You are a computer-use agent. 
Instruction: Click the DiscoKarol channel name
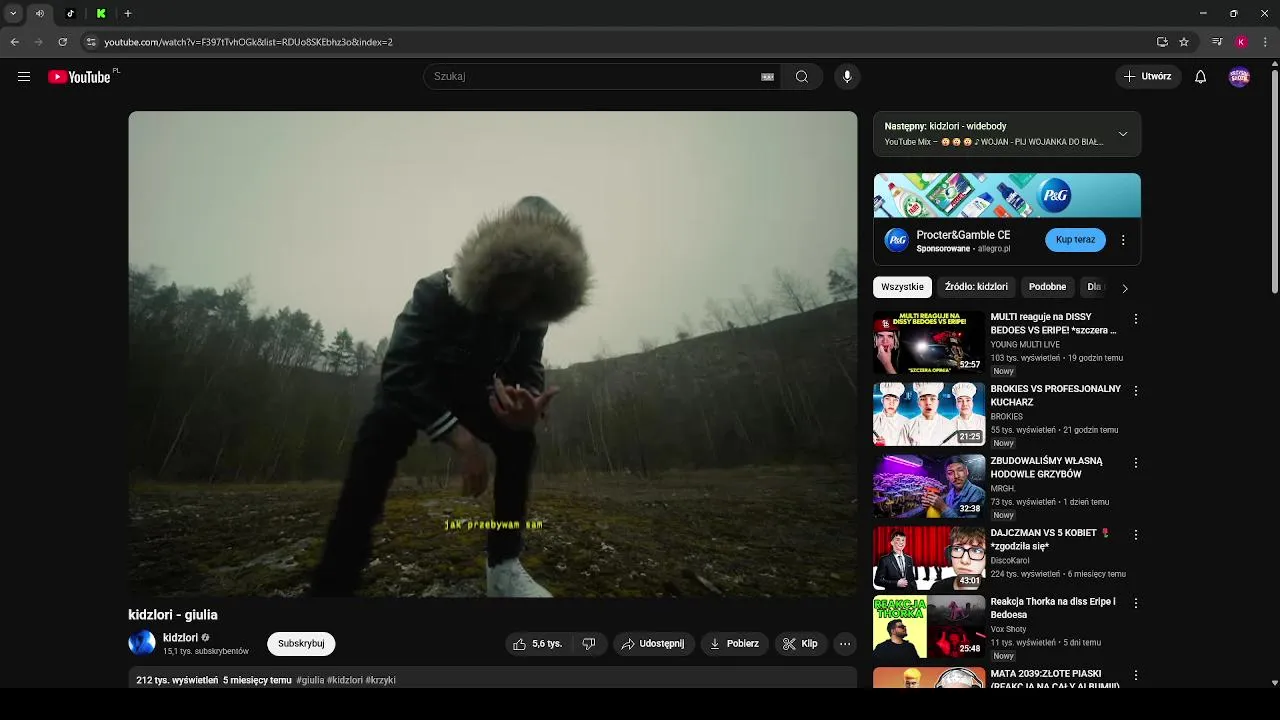tap(1012, 560)
